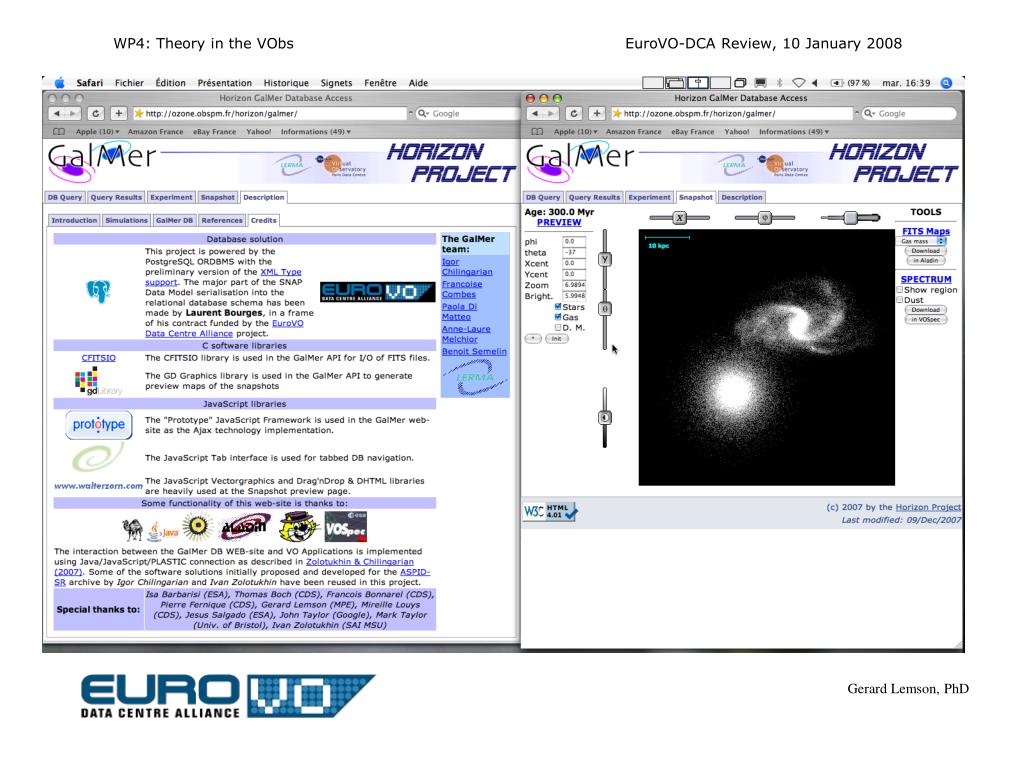This screenshot has height=768, width=1024.
Task: Click back/forward arrows in right Safari window
Action: [x=543, y=114]
